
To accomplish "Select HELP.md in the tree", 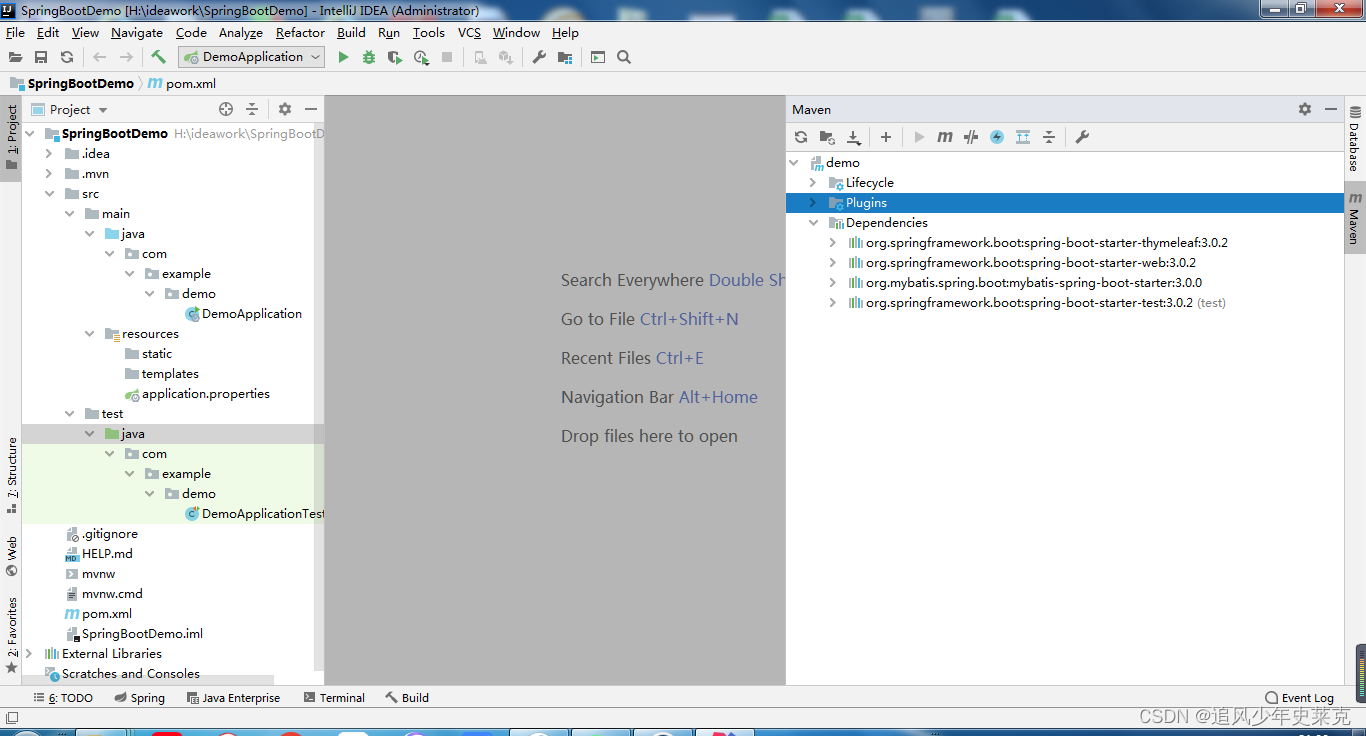I will pos(107,554).
